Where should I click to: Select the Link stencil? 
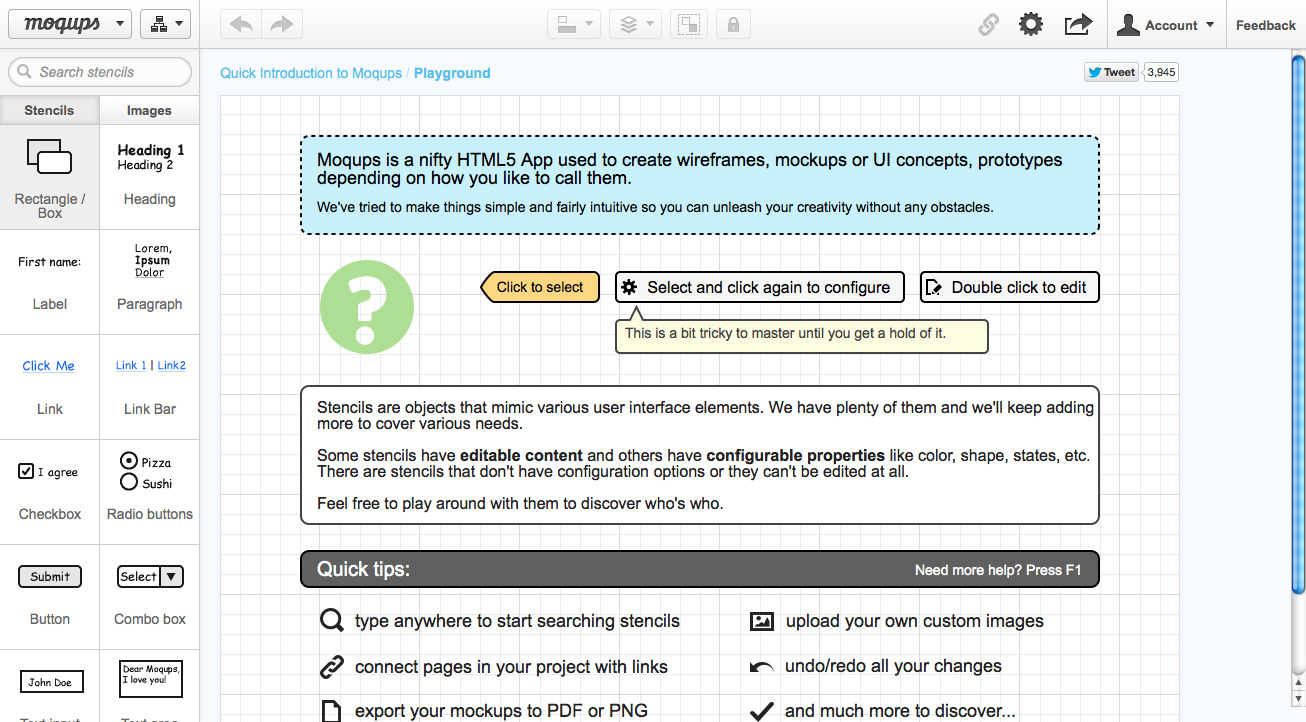(50, 387)
